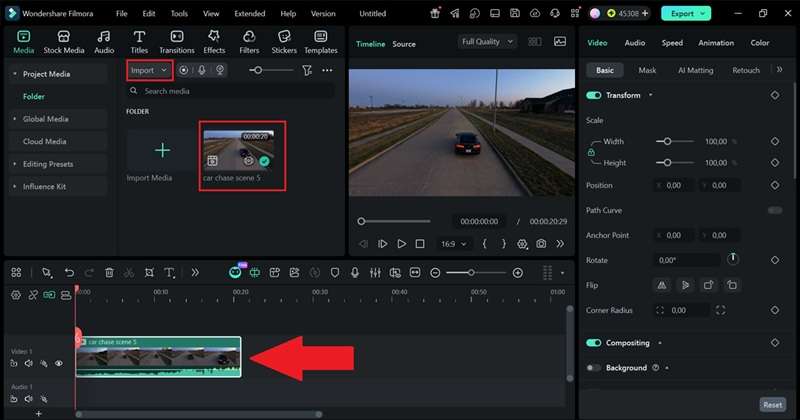Viewport: 800px width, 420px height.
Task: Open the media panel three-dots menu
Action: point(327,70)
